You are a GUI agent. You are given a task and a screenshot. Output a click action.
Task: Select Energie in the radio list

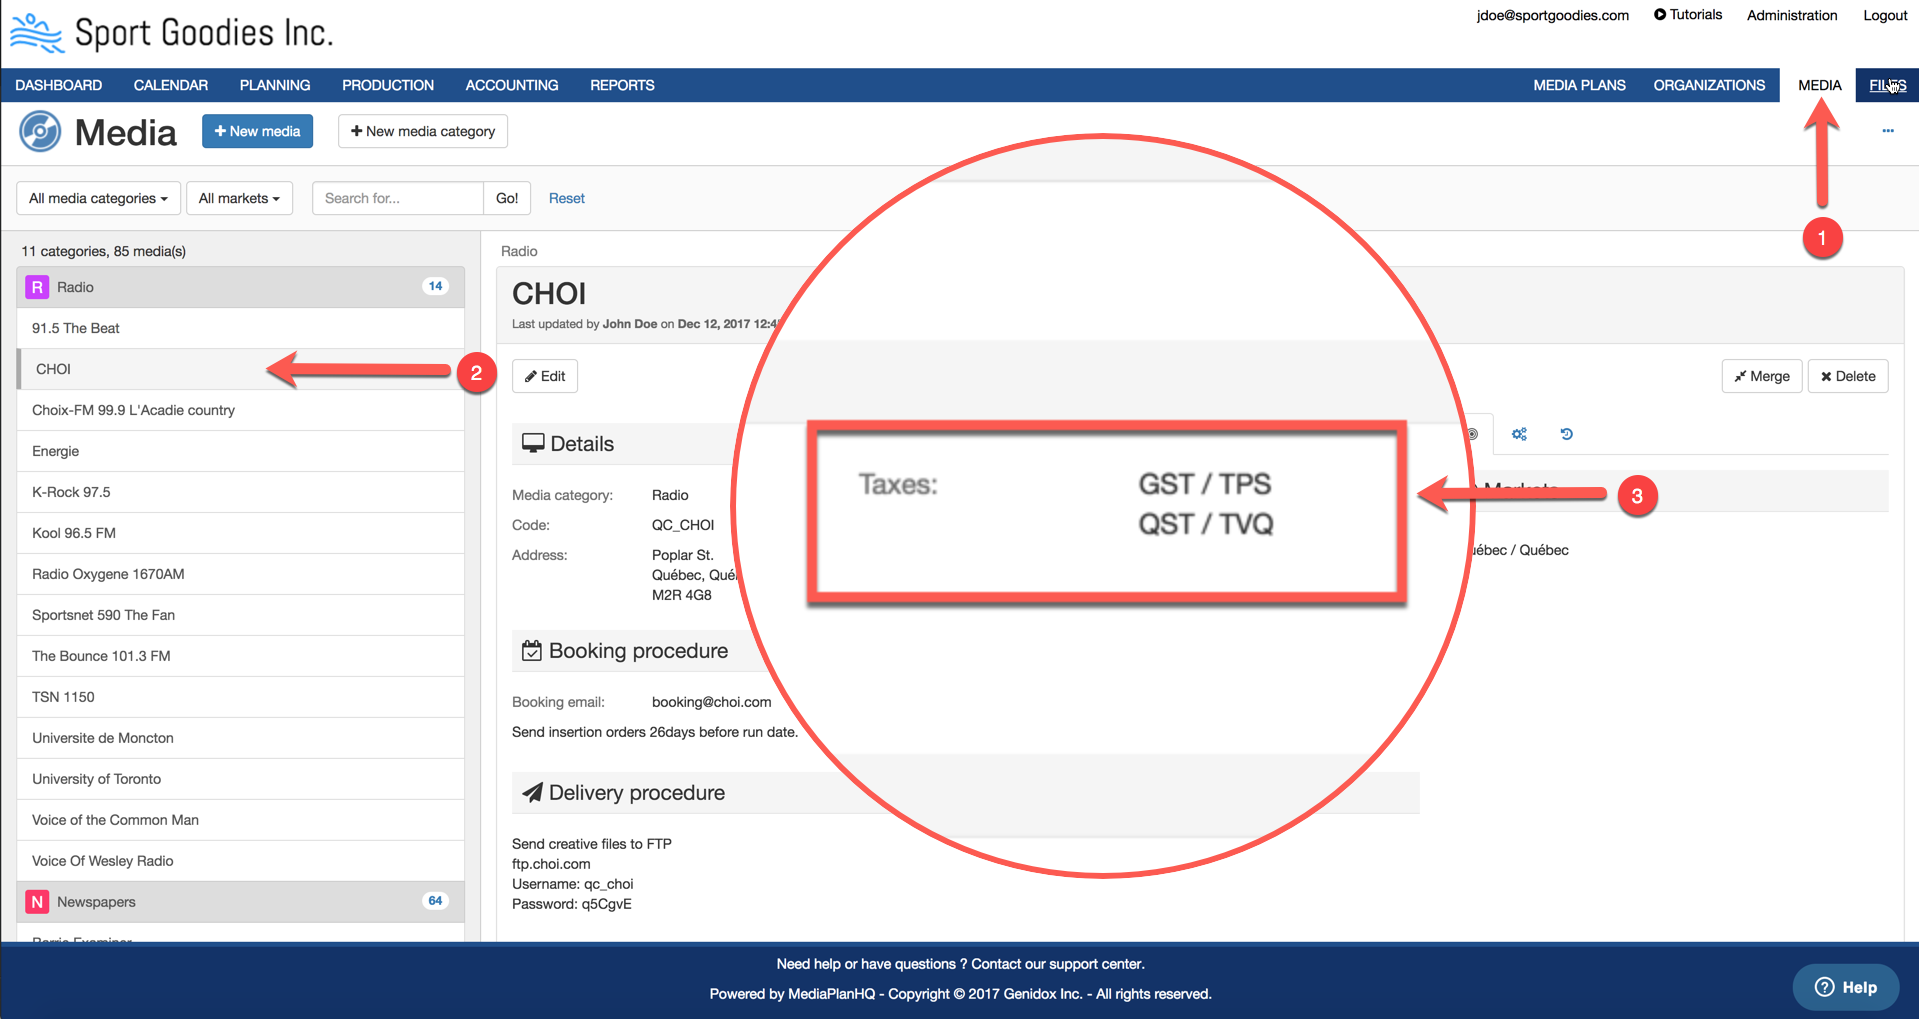tap(56, 451)
